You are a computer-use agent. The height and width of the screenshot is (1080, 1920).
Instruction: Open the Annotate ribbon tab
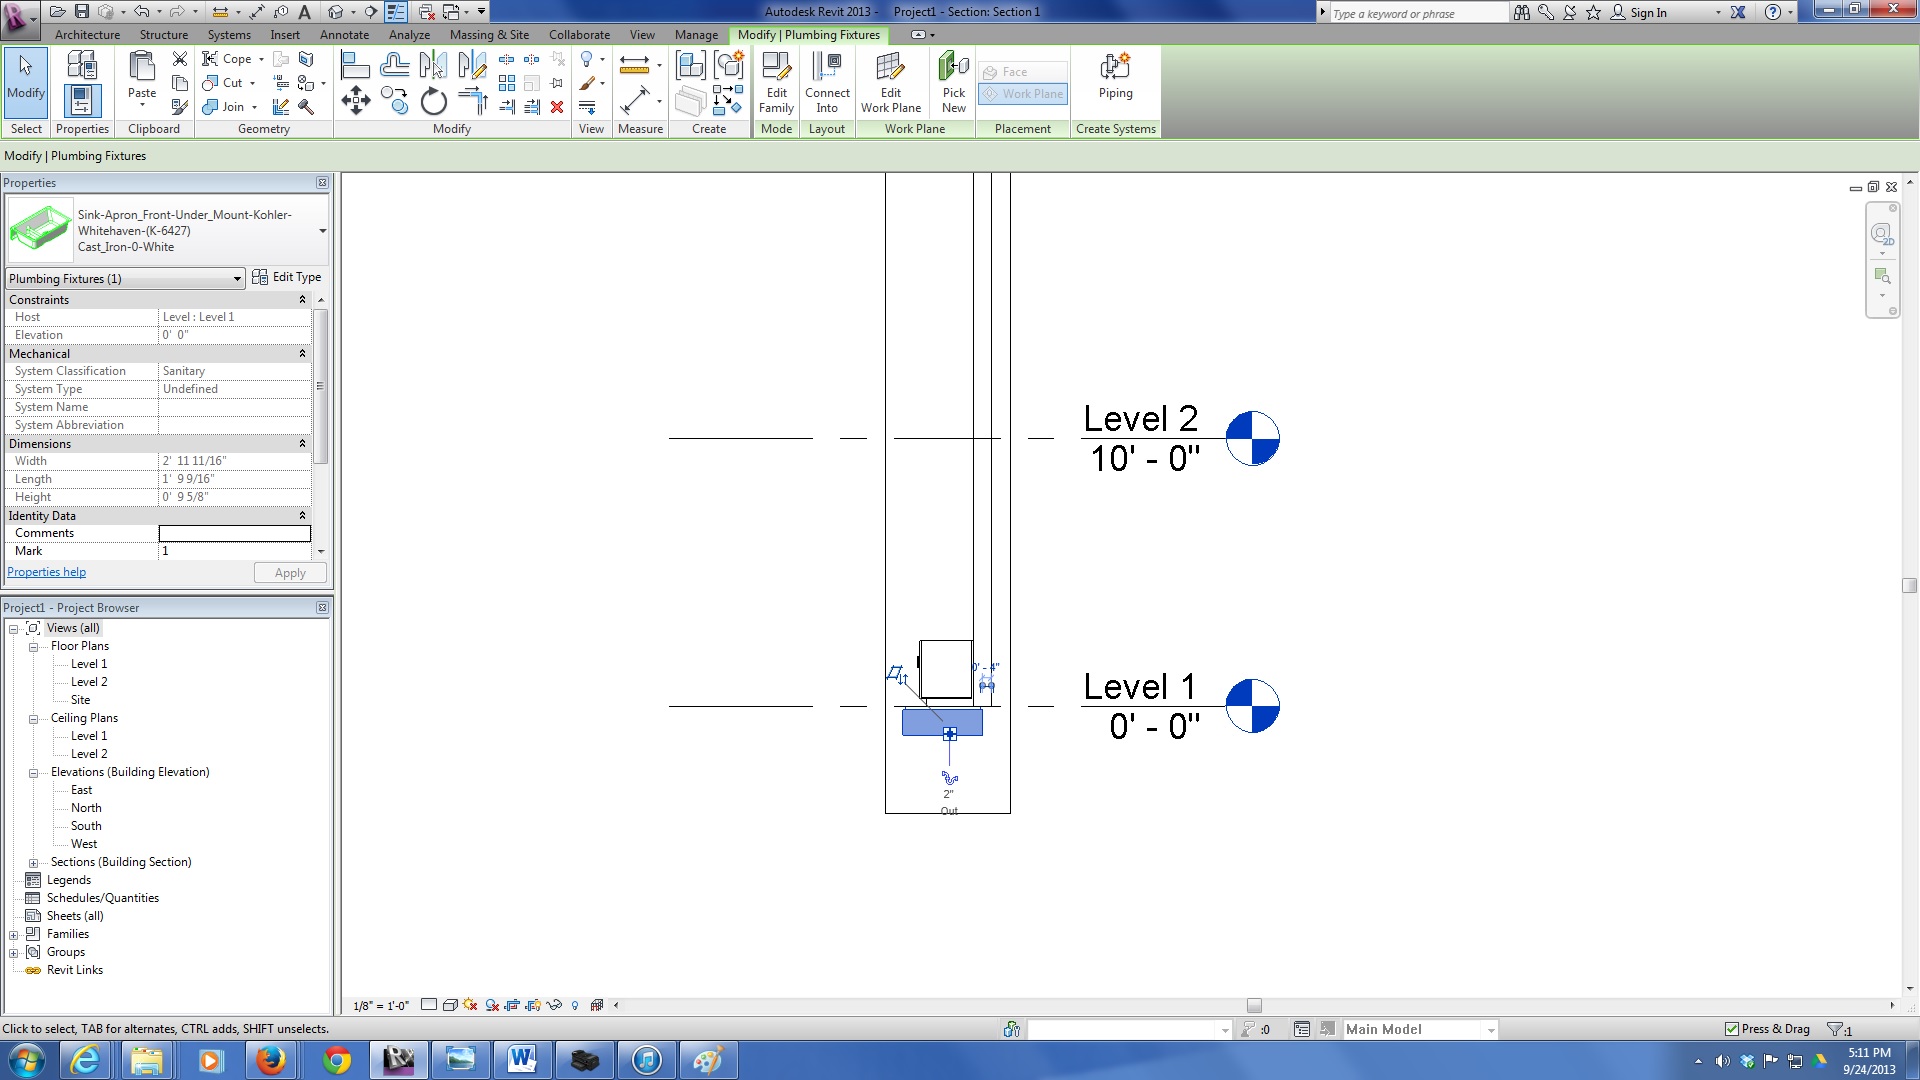click(x=344, y=35)
